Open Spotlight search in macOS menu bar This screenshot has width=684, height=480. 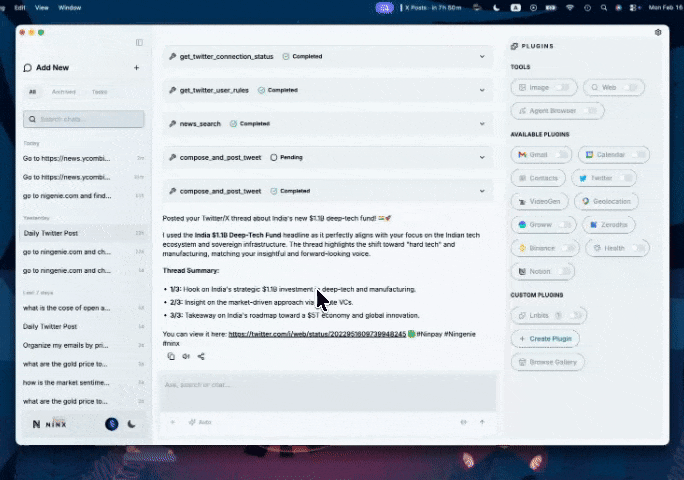tap(604, 7)
